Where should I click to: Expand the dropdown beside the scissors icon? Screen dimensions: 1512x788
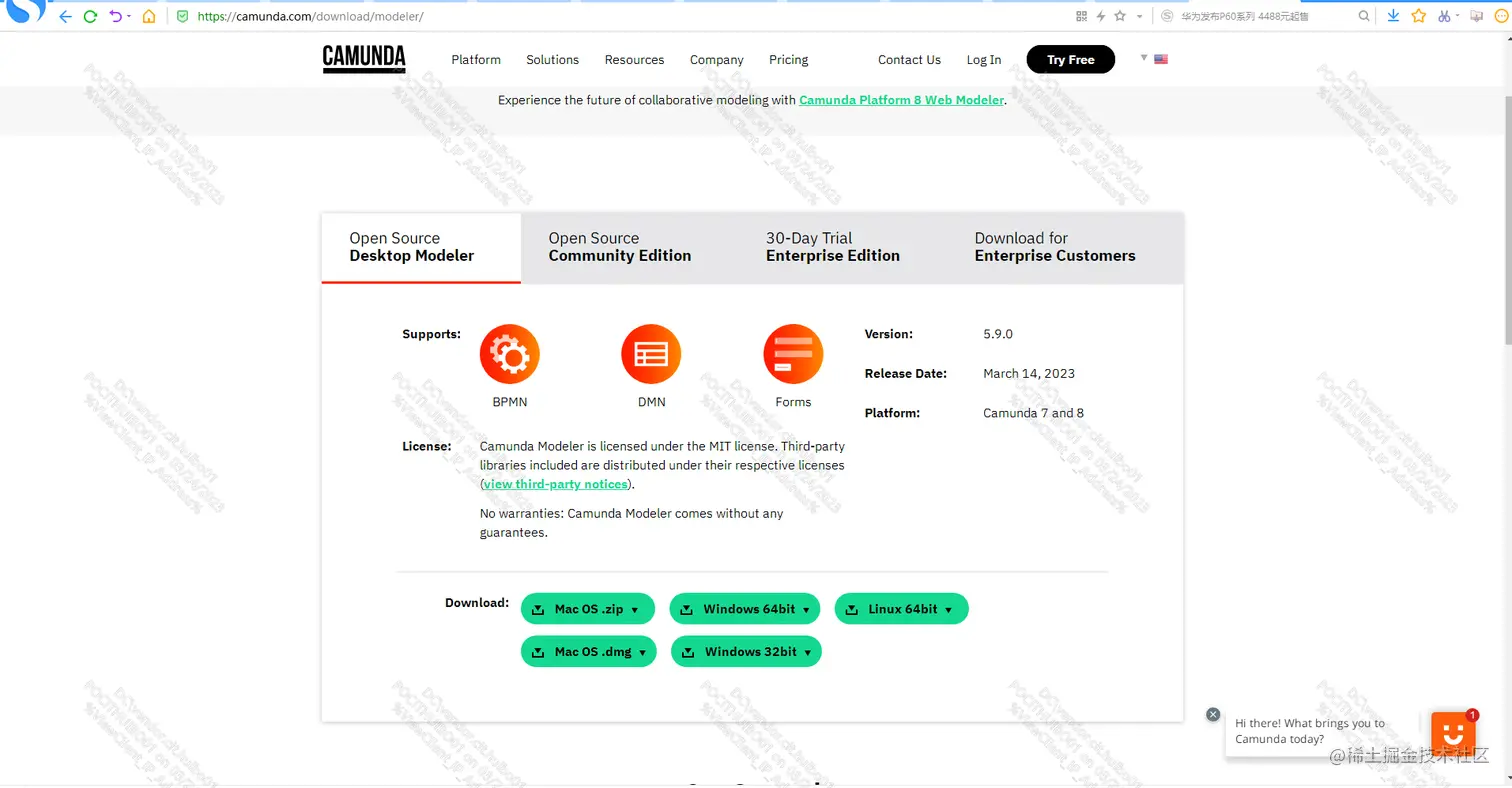point(1458,16)
